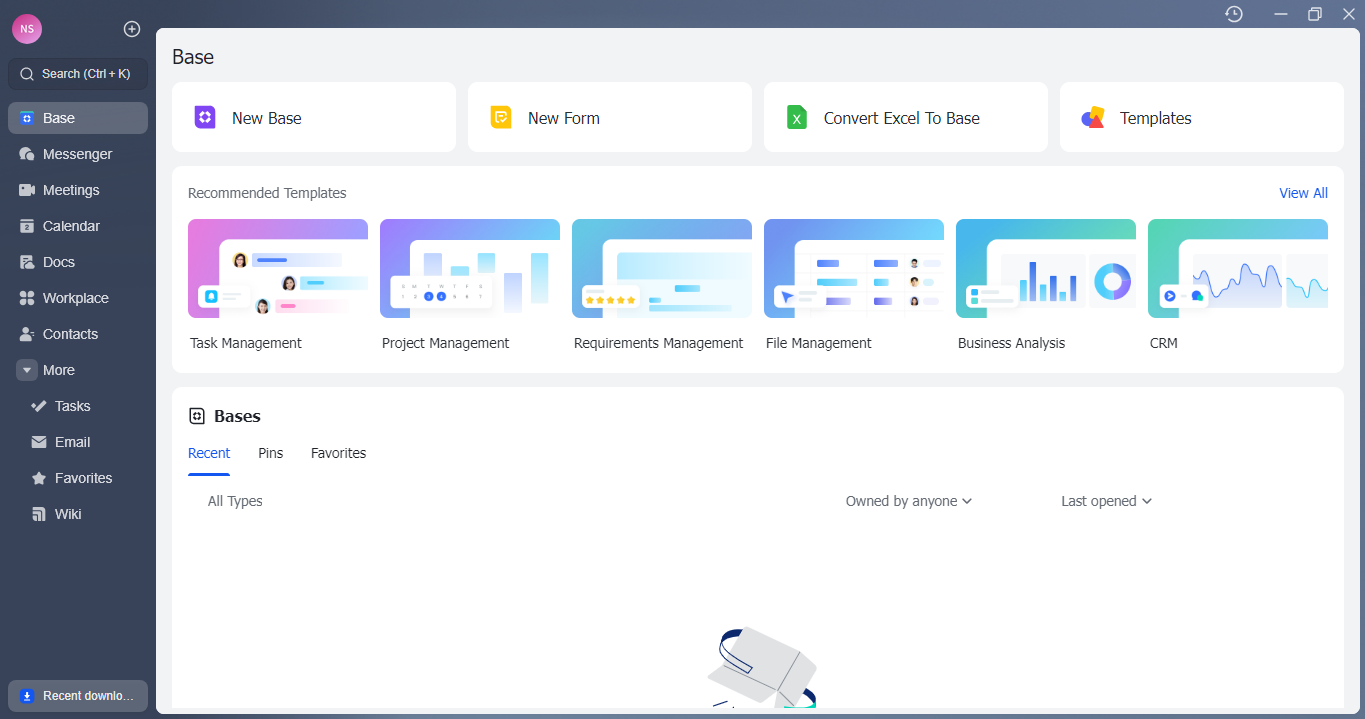Viewport: 1365px width, 719px height.
Task: Click the Contacts person icon
Action: [x=27, y=334]
